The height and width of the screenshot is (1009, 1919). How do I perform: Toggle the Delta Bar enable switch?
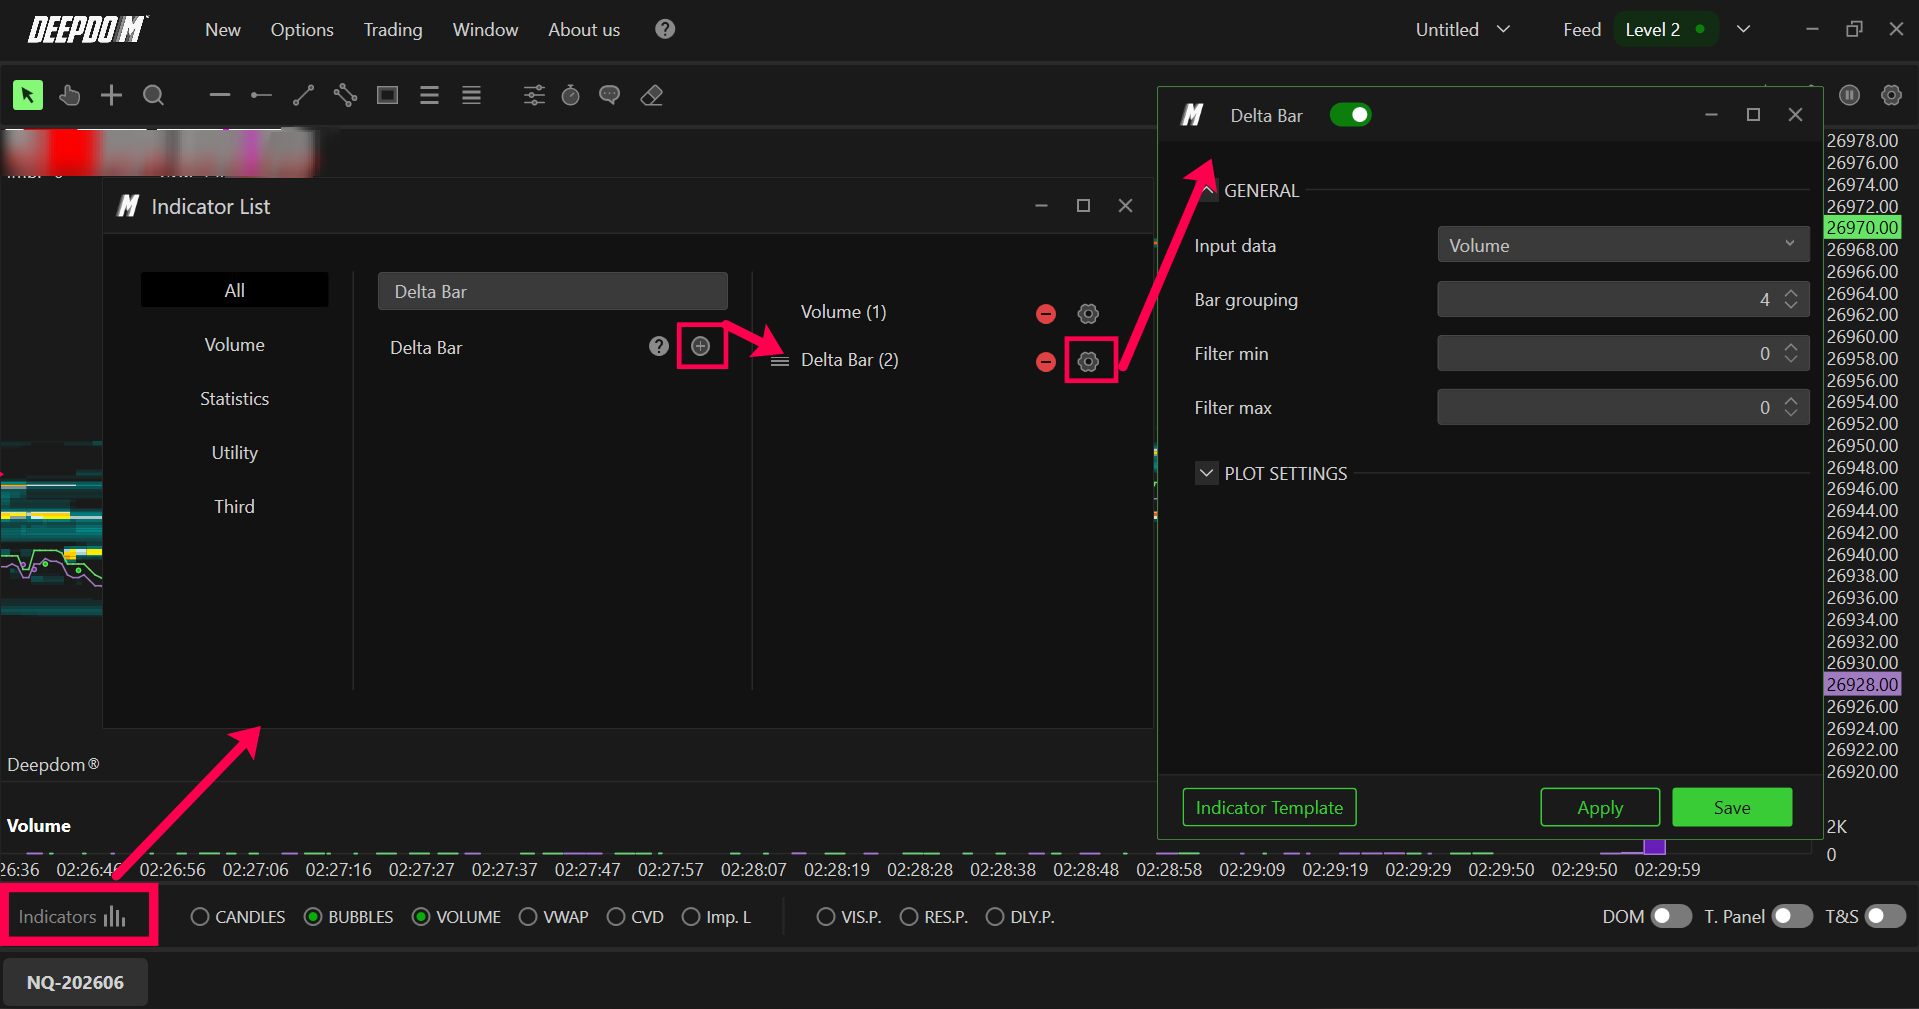1350,115
